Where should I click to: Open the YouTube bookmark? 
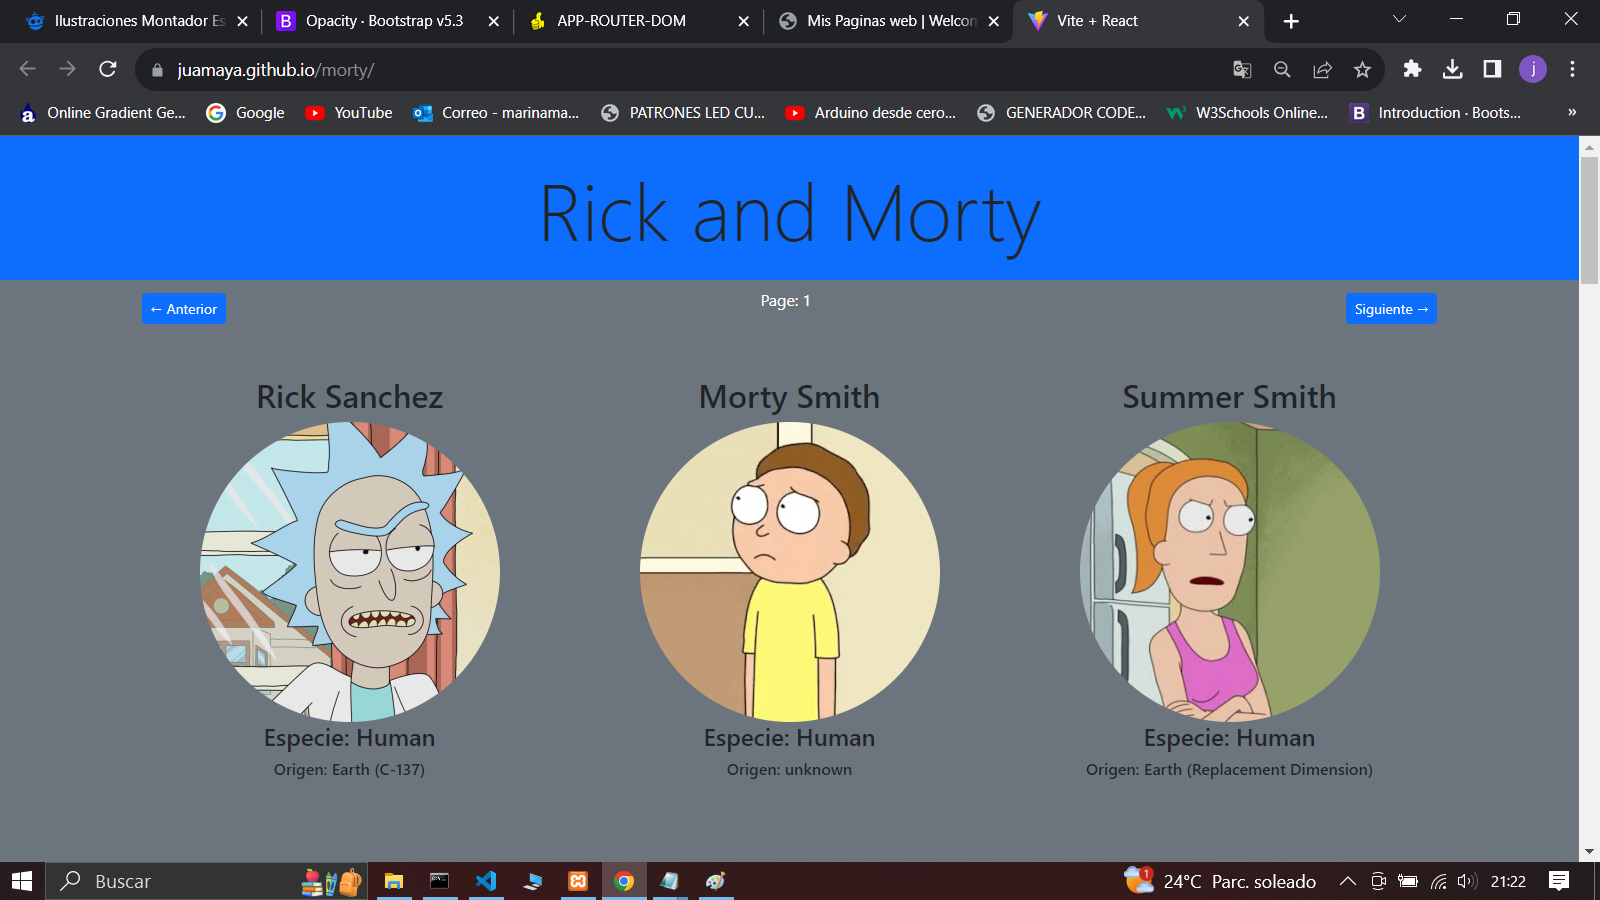[349, 112]
